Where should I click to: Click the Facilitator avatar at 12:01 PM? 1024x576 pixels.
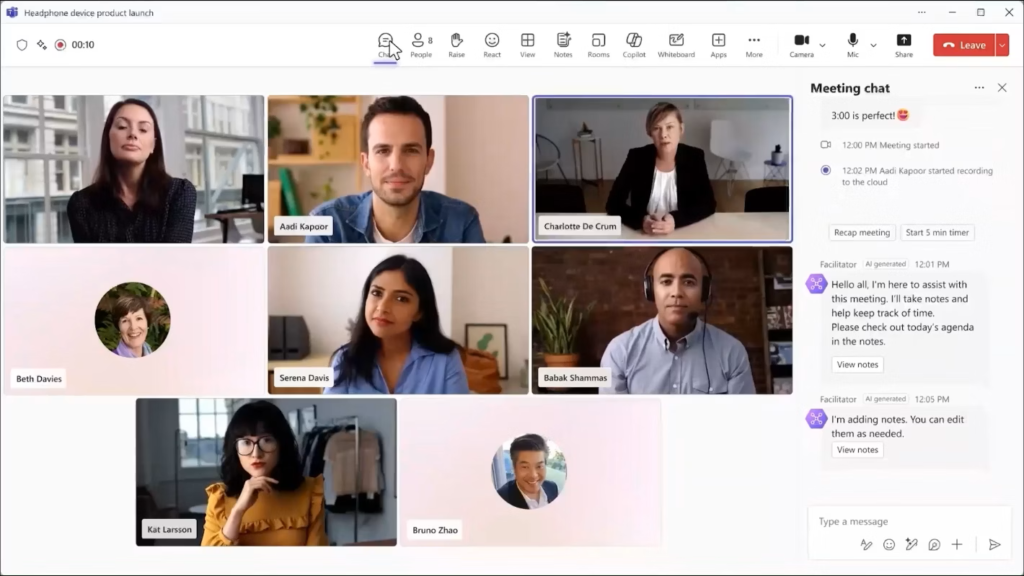tap(816, 283)
